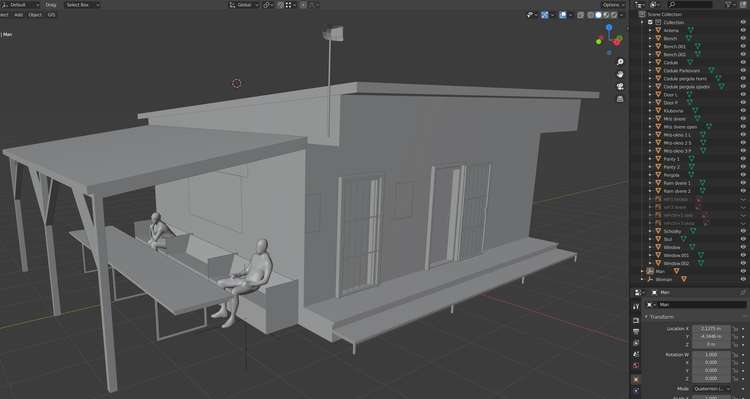Toggle viewport gizmos button
Viewport: 750px width, 399px height.
point(545,15)
